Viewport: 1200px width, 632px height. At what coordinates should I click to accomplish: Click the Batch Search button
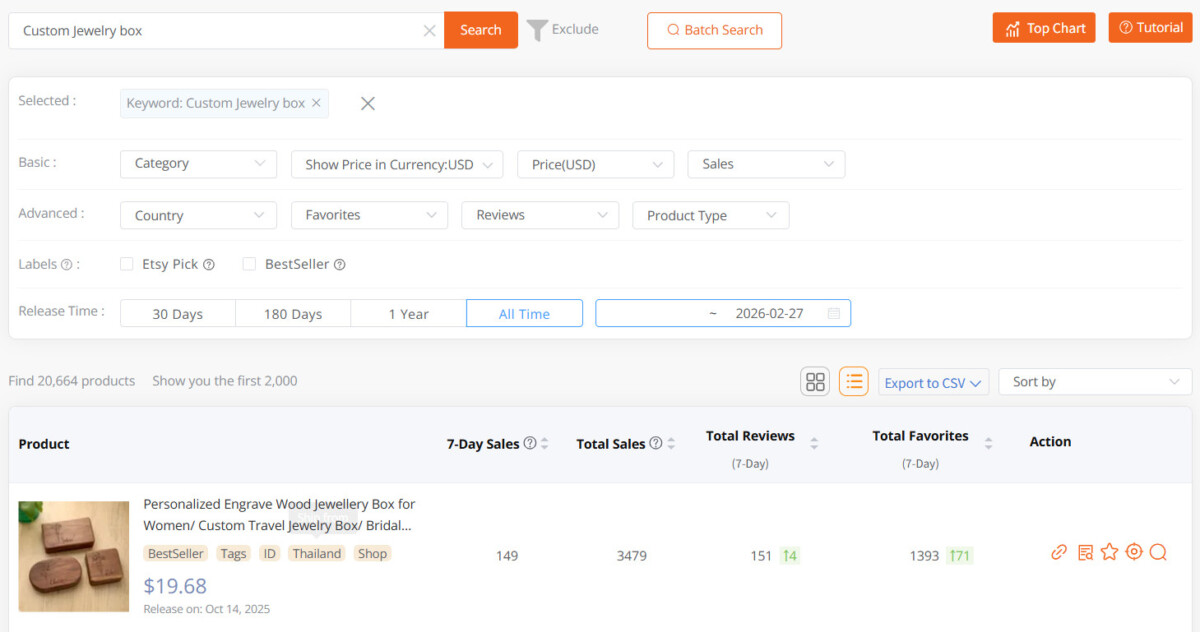pyautogui.click(x=714, y=30)
